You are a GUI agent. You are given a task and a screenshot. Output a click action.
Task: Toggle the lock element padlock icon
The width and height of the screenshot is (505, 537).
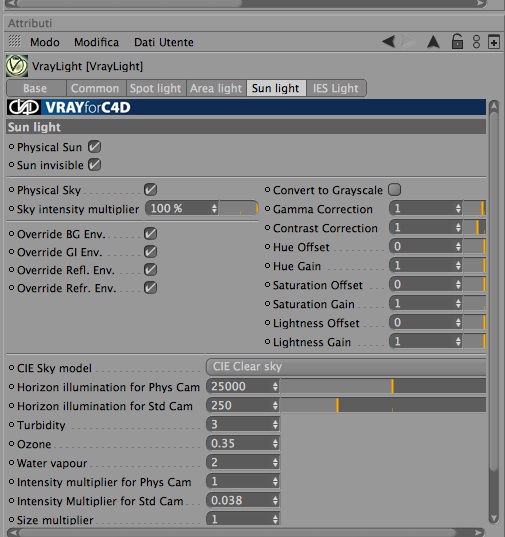point(457,42)
